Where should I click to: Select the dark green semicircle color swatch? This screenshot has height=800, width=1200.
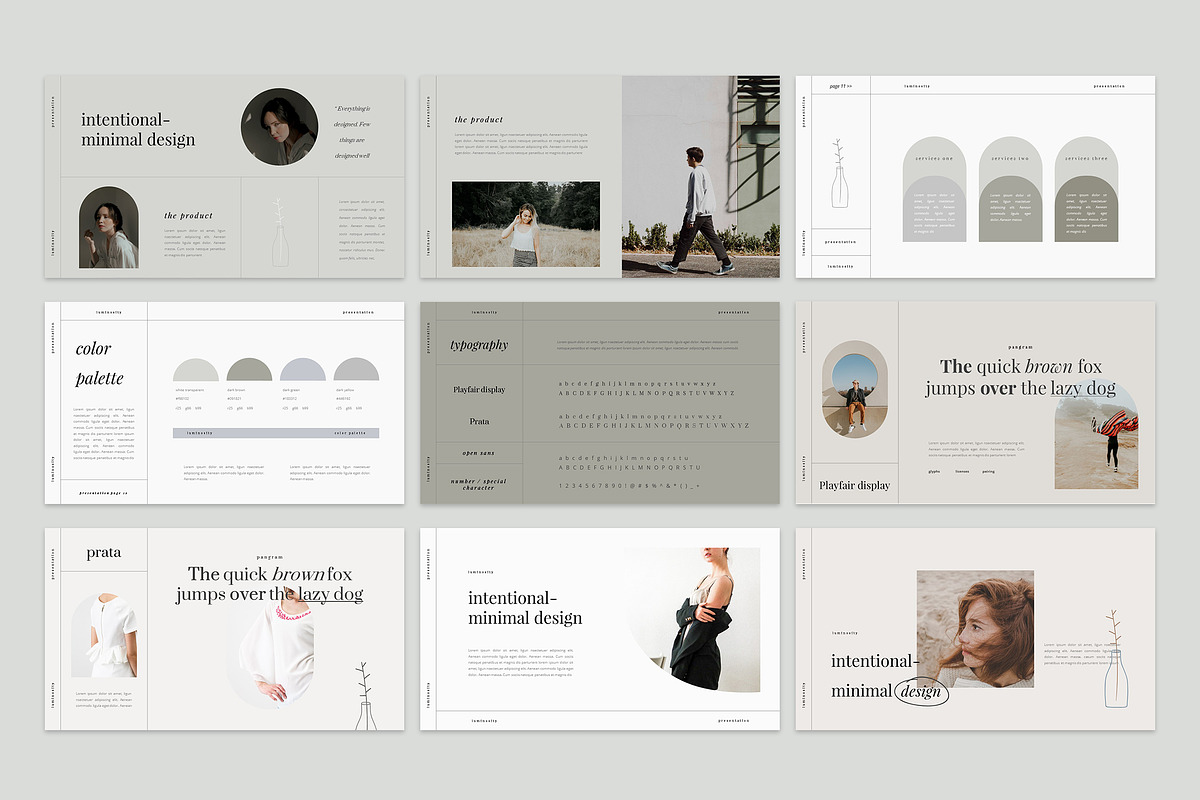point(303,369)
